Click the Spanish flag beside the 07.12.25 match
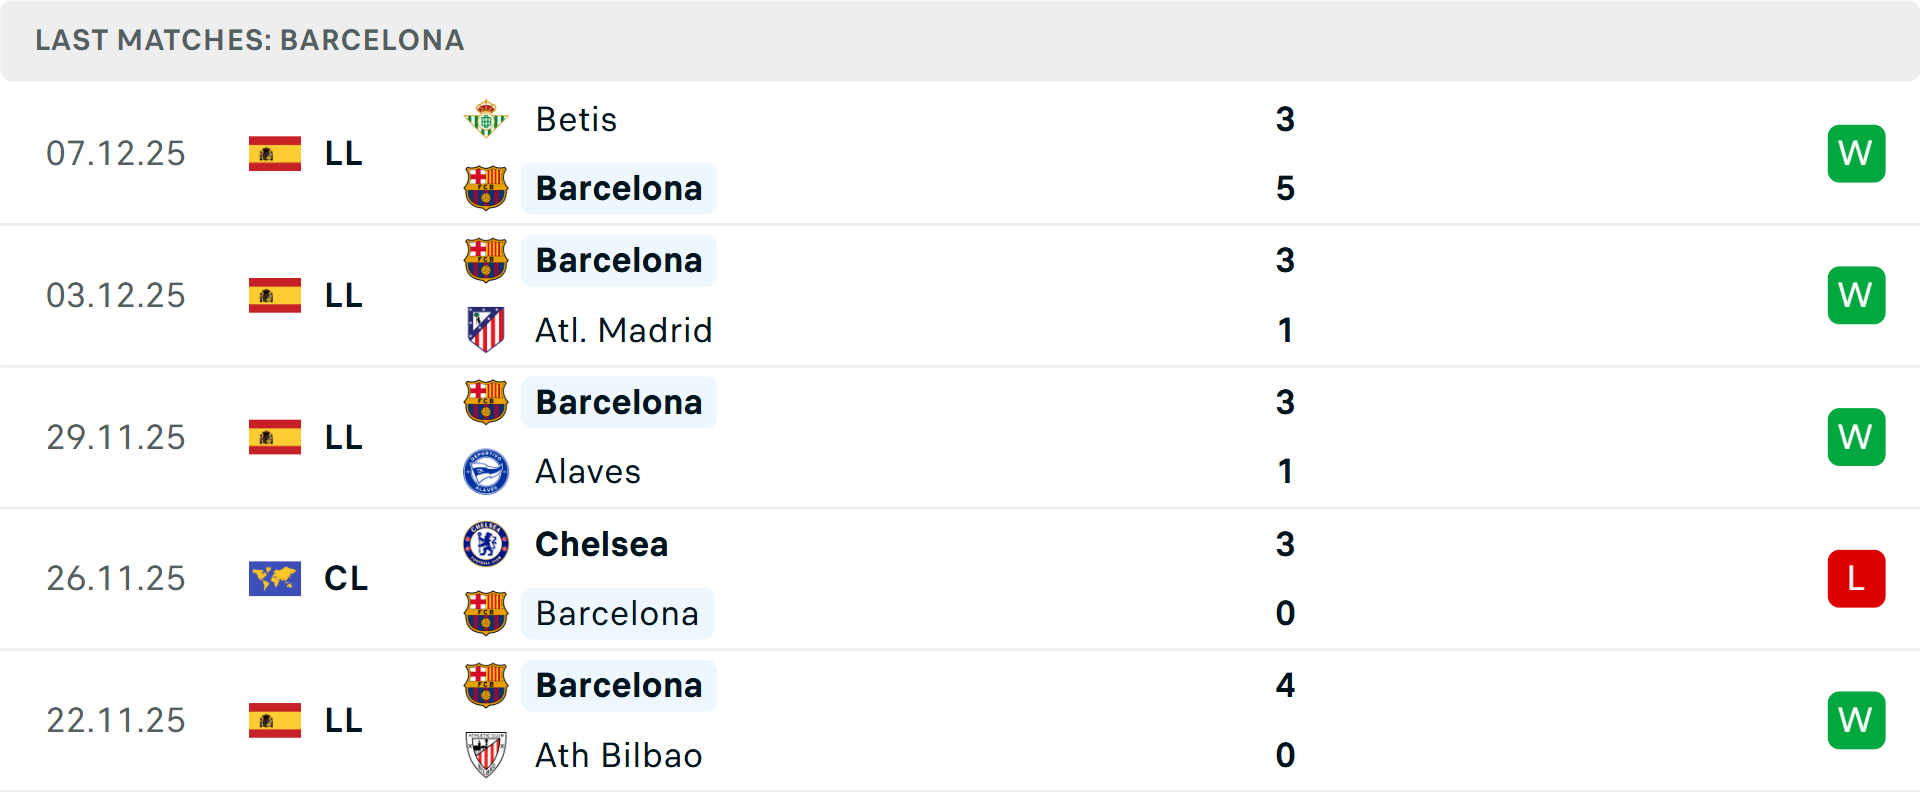This screenshot has width=1920, height=792. tap(274, 153)
